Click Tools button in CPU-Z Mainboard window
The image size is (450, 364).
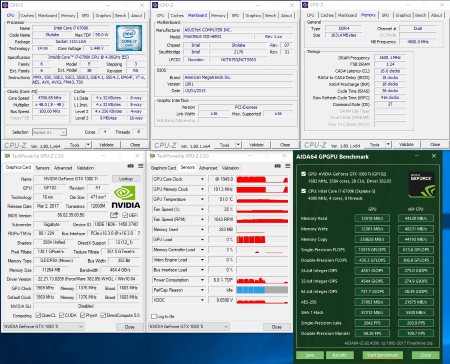pyautogui.click(x=224, y=145)
